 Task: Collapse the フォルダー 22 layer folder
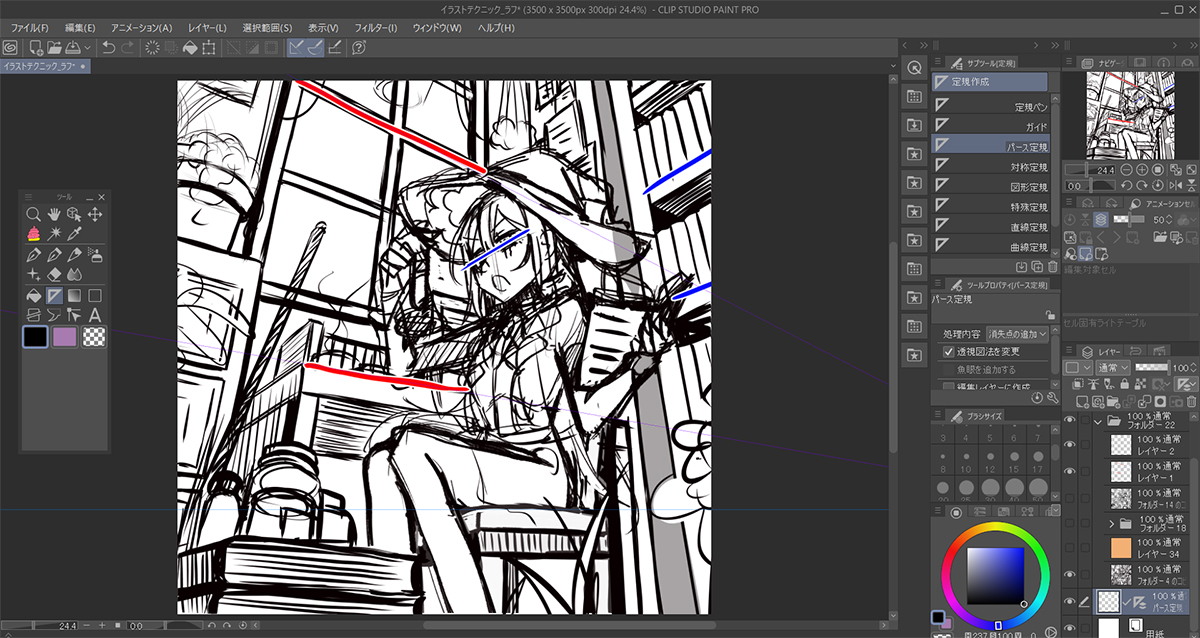(x=1097, y=420)
